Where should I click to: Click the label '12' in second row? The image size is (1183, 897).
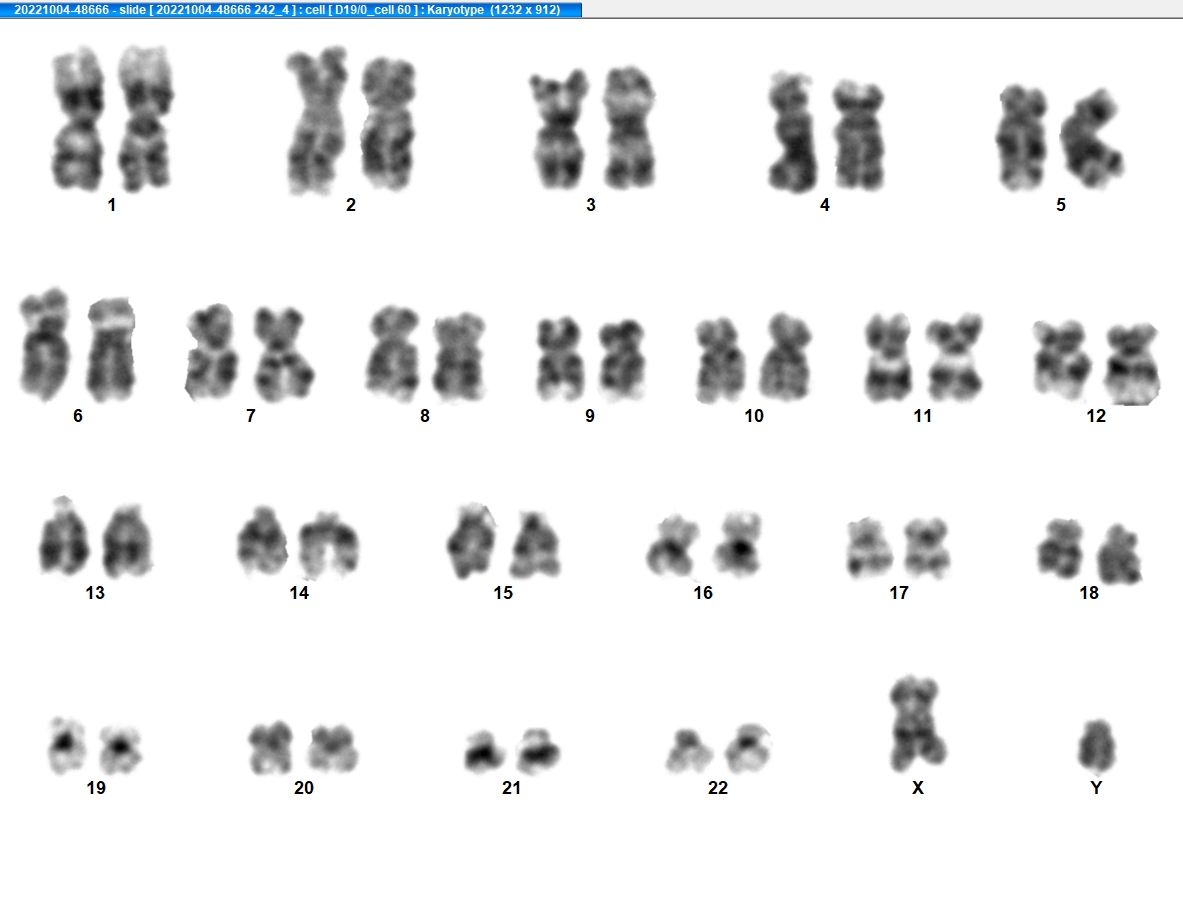(x=1096, y=416)
